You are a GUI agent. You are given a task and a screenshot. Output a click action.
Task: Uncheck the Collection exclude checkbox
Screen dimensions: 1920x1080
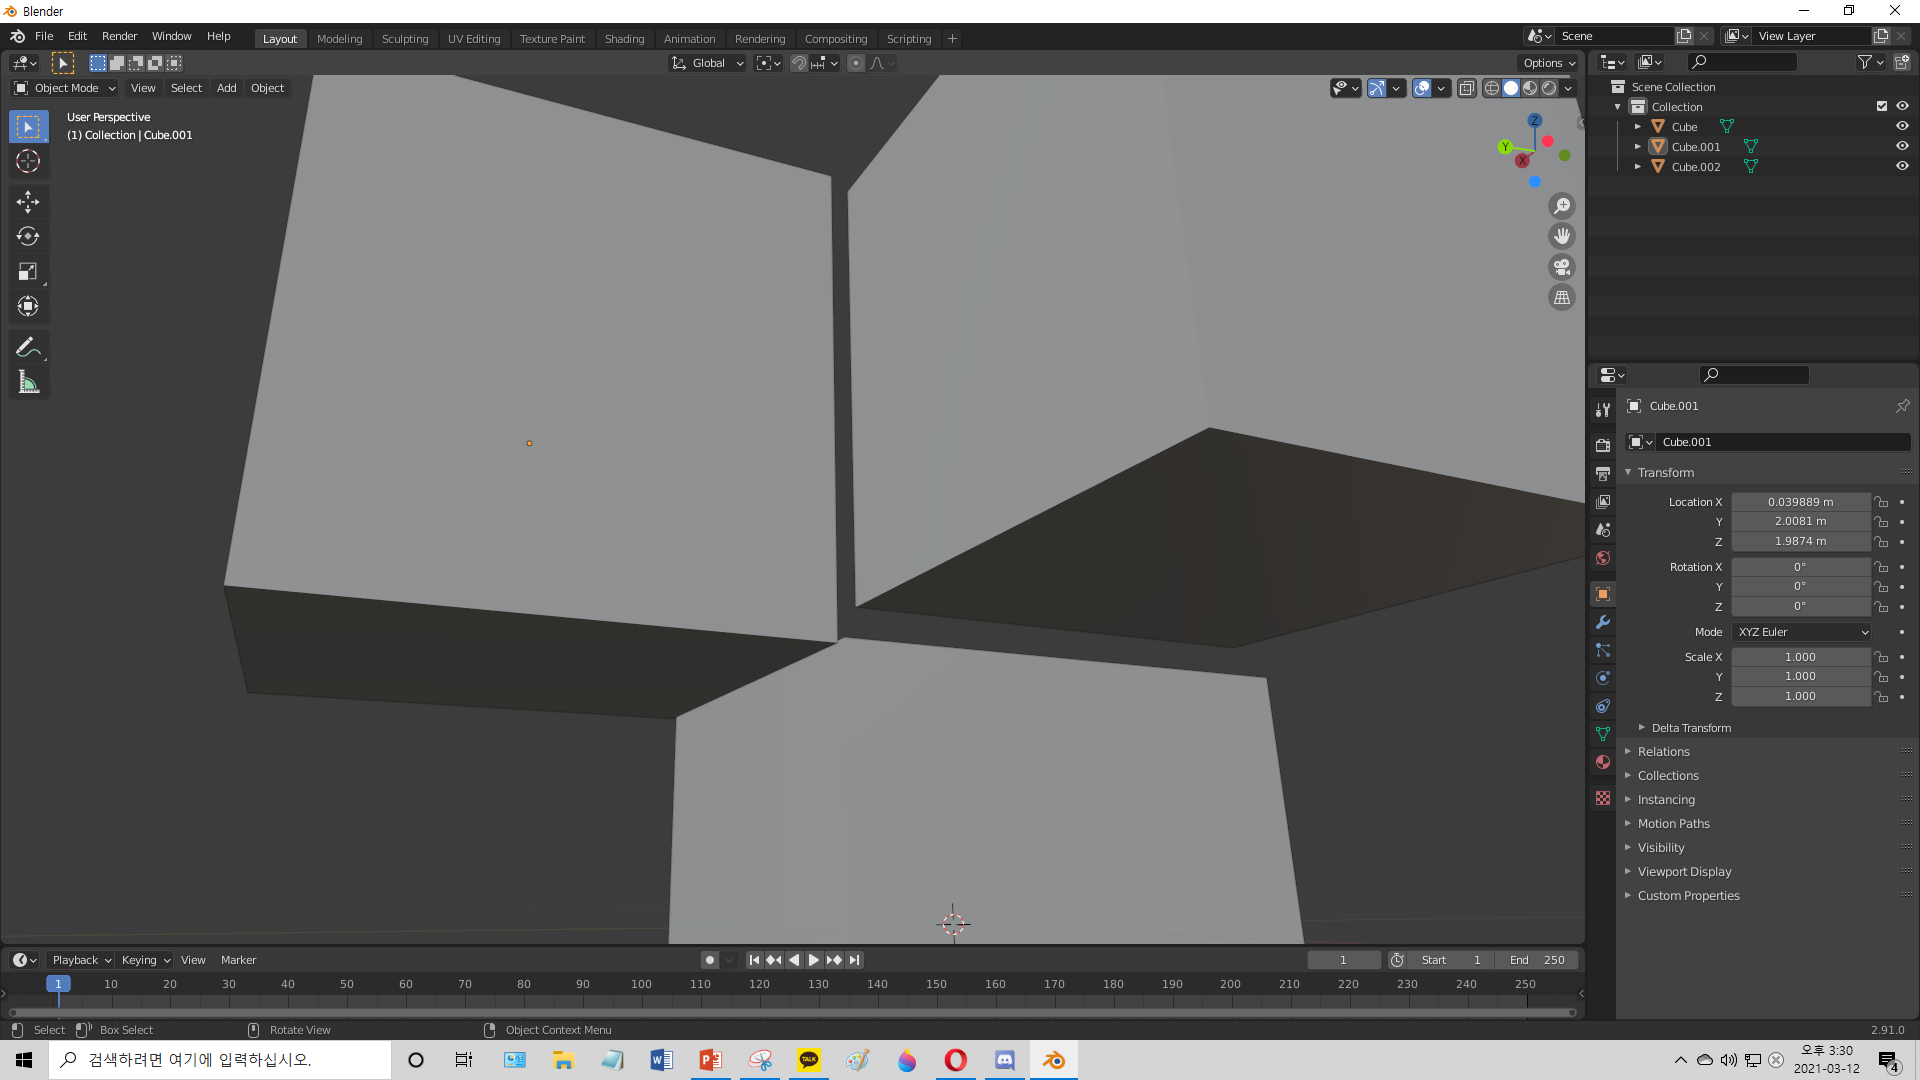[x=1882, y=106]
